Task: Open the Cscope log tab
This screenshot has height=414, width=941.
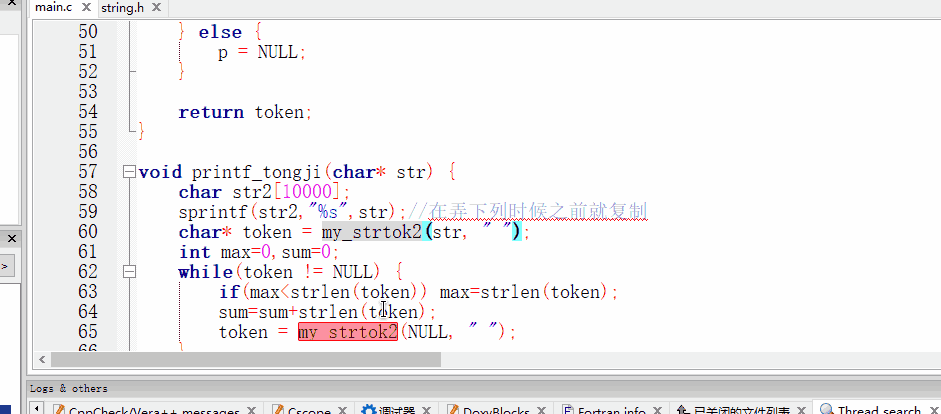Action: click(310, 410)
